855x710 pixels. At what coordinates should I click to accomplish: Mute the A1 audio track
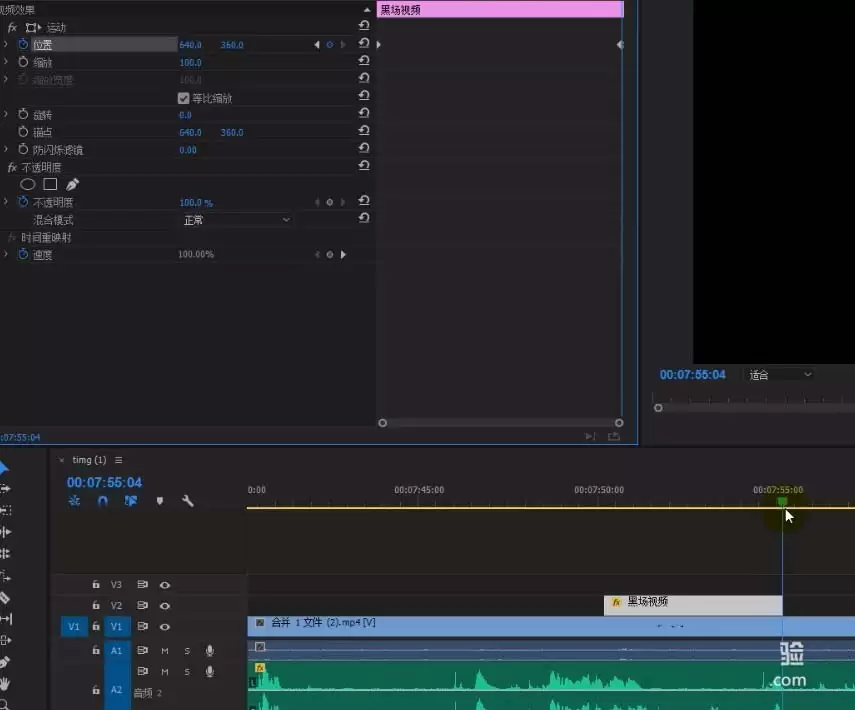(x=165, y=651)
